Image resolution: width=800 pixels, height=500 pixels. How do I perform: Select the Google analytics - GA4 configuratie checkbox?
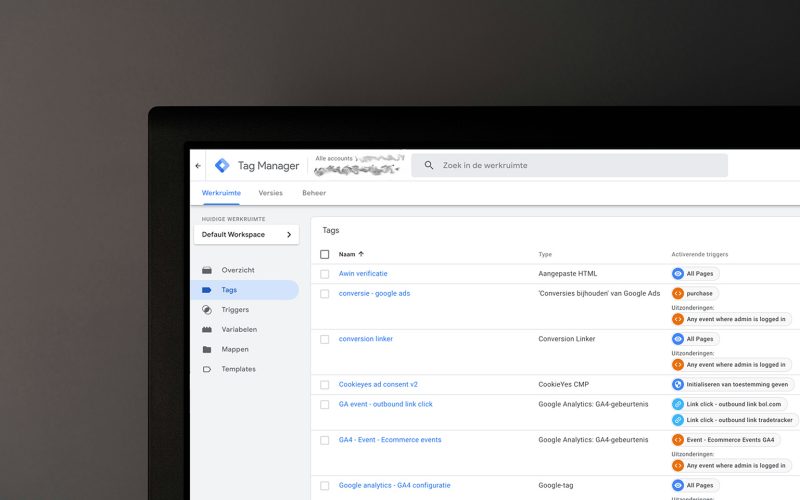click(x=324, y=486)
